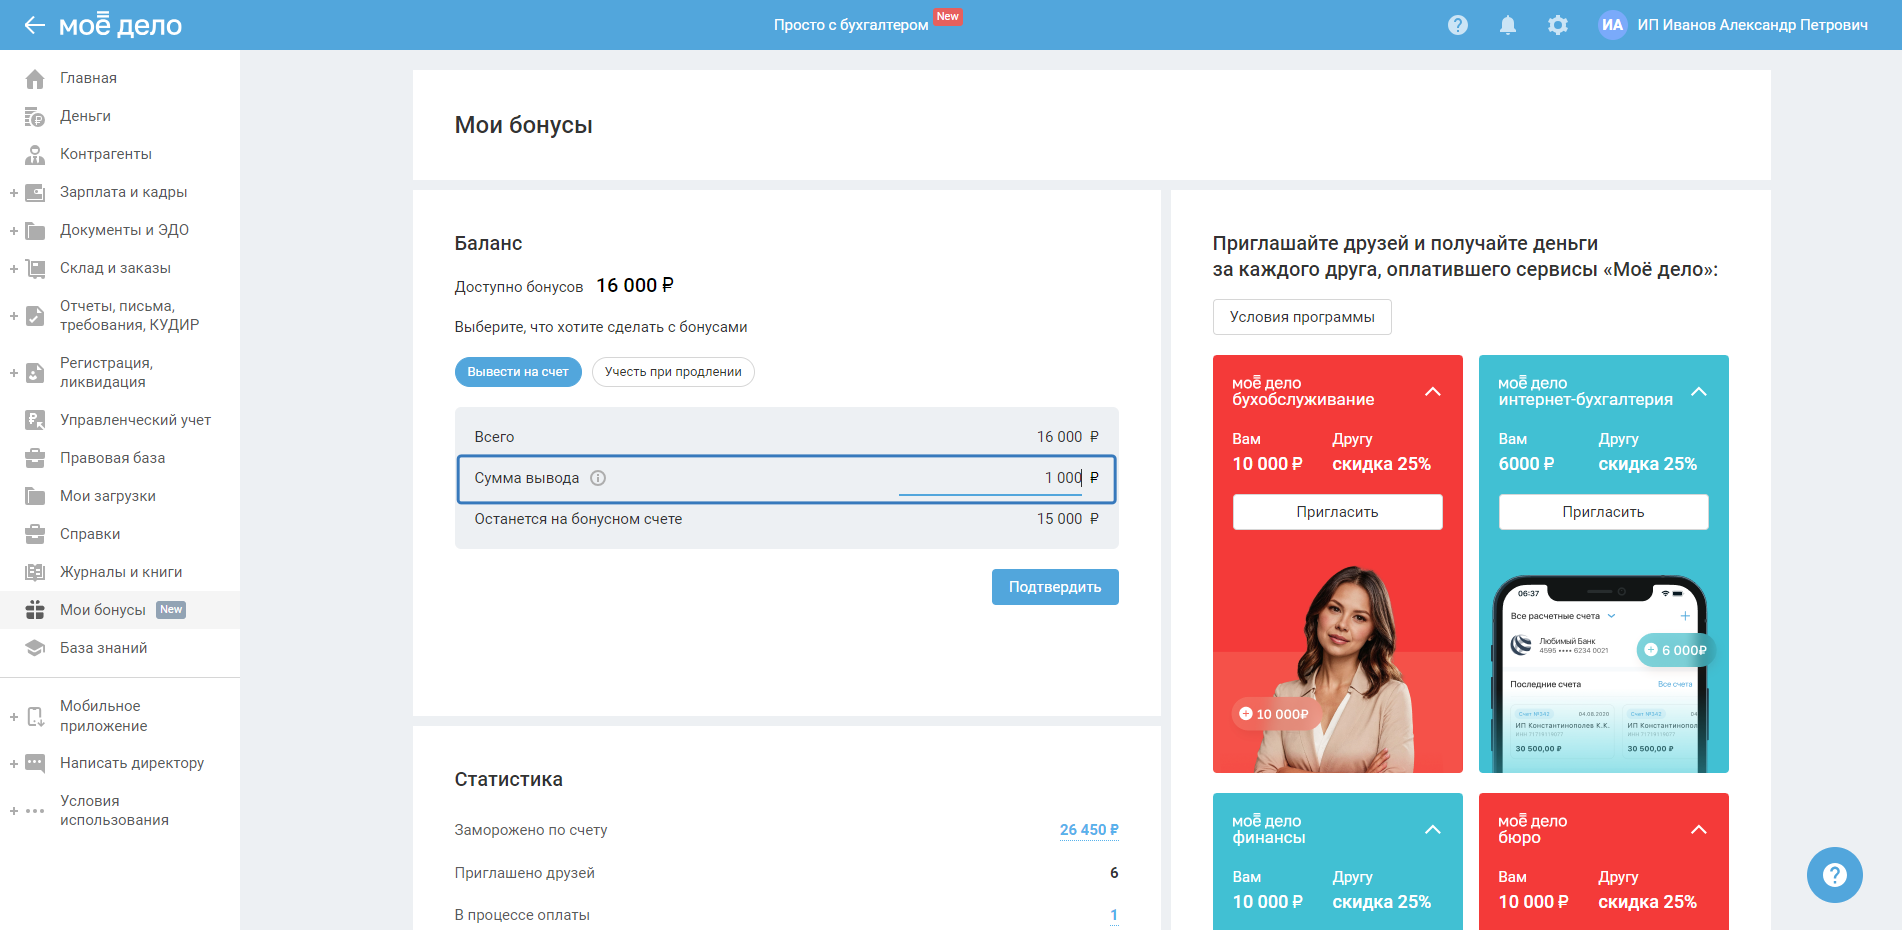The image size is (1902, 930).
Task: Click Пригласить on the интернет-бухгалтерия card
Action: tap(1604, 512)
